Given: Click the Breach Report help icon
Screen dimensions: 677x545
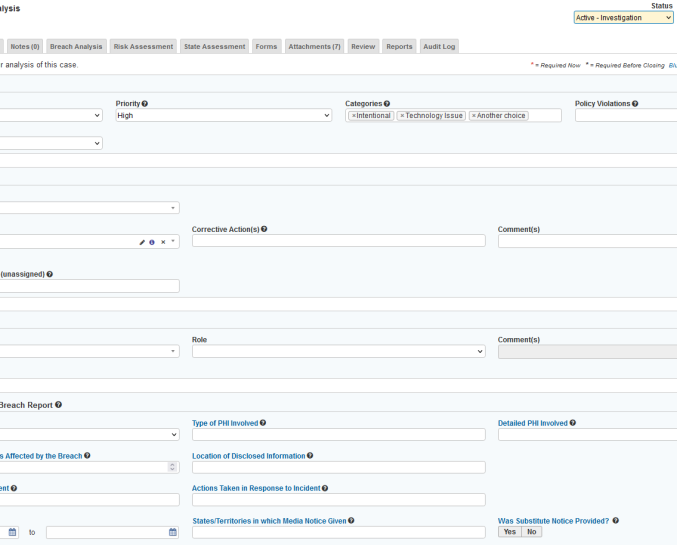Looking at the screenshot, I should tap(58, 404).
